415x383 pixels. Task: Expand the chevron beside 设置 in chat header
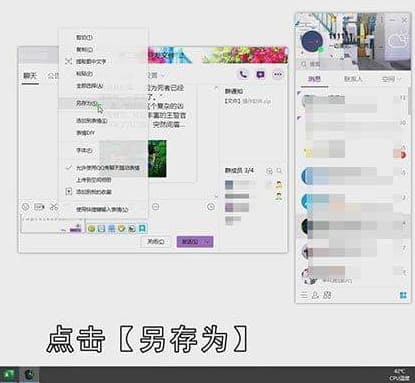(163, 75)
